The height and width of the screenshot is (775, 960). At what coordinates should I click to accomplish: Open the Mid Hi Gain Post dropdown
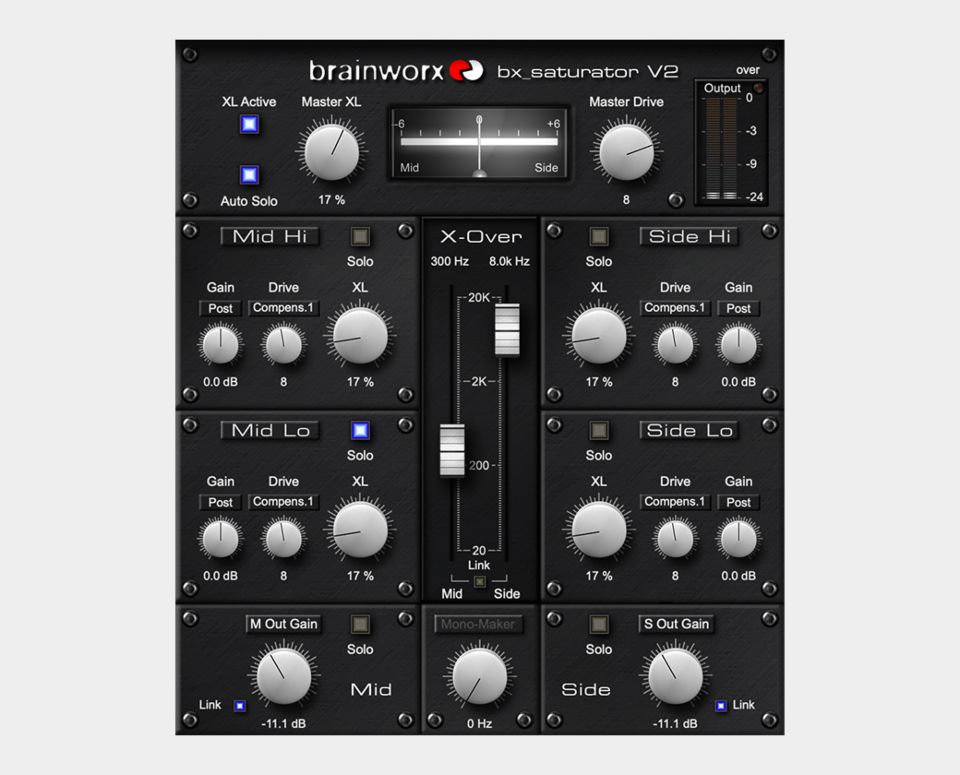221,309
